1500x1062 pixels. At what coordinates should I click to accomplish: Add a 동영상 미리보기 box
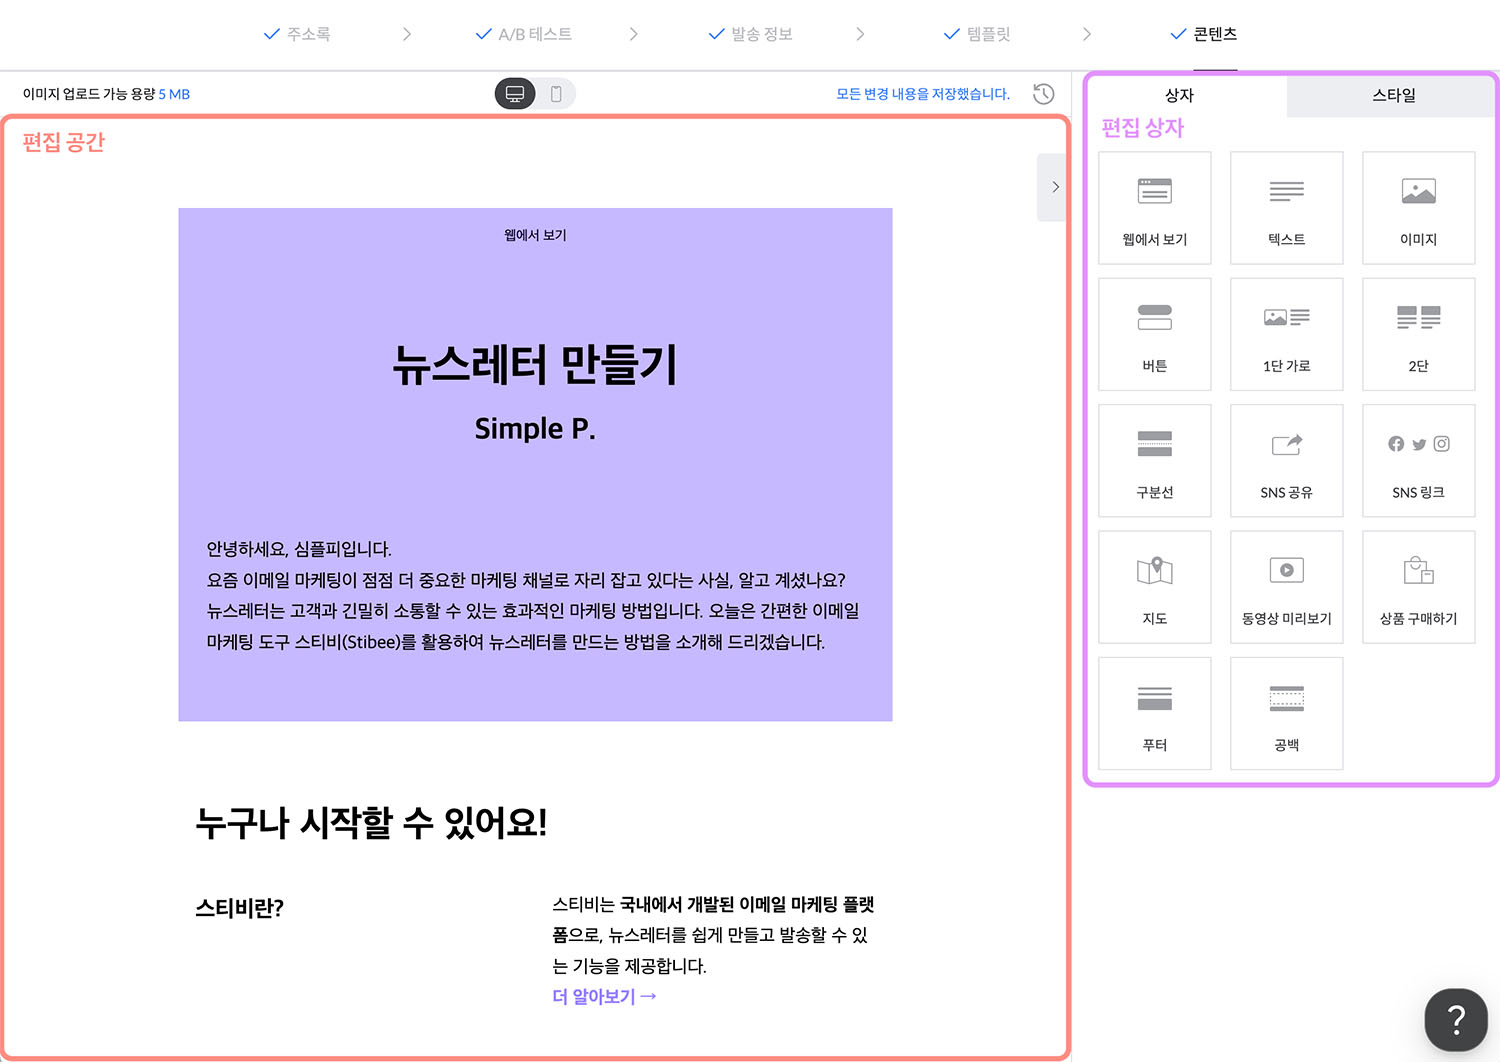[x=1286, y=587]
